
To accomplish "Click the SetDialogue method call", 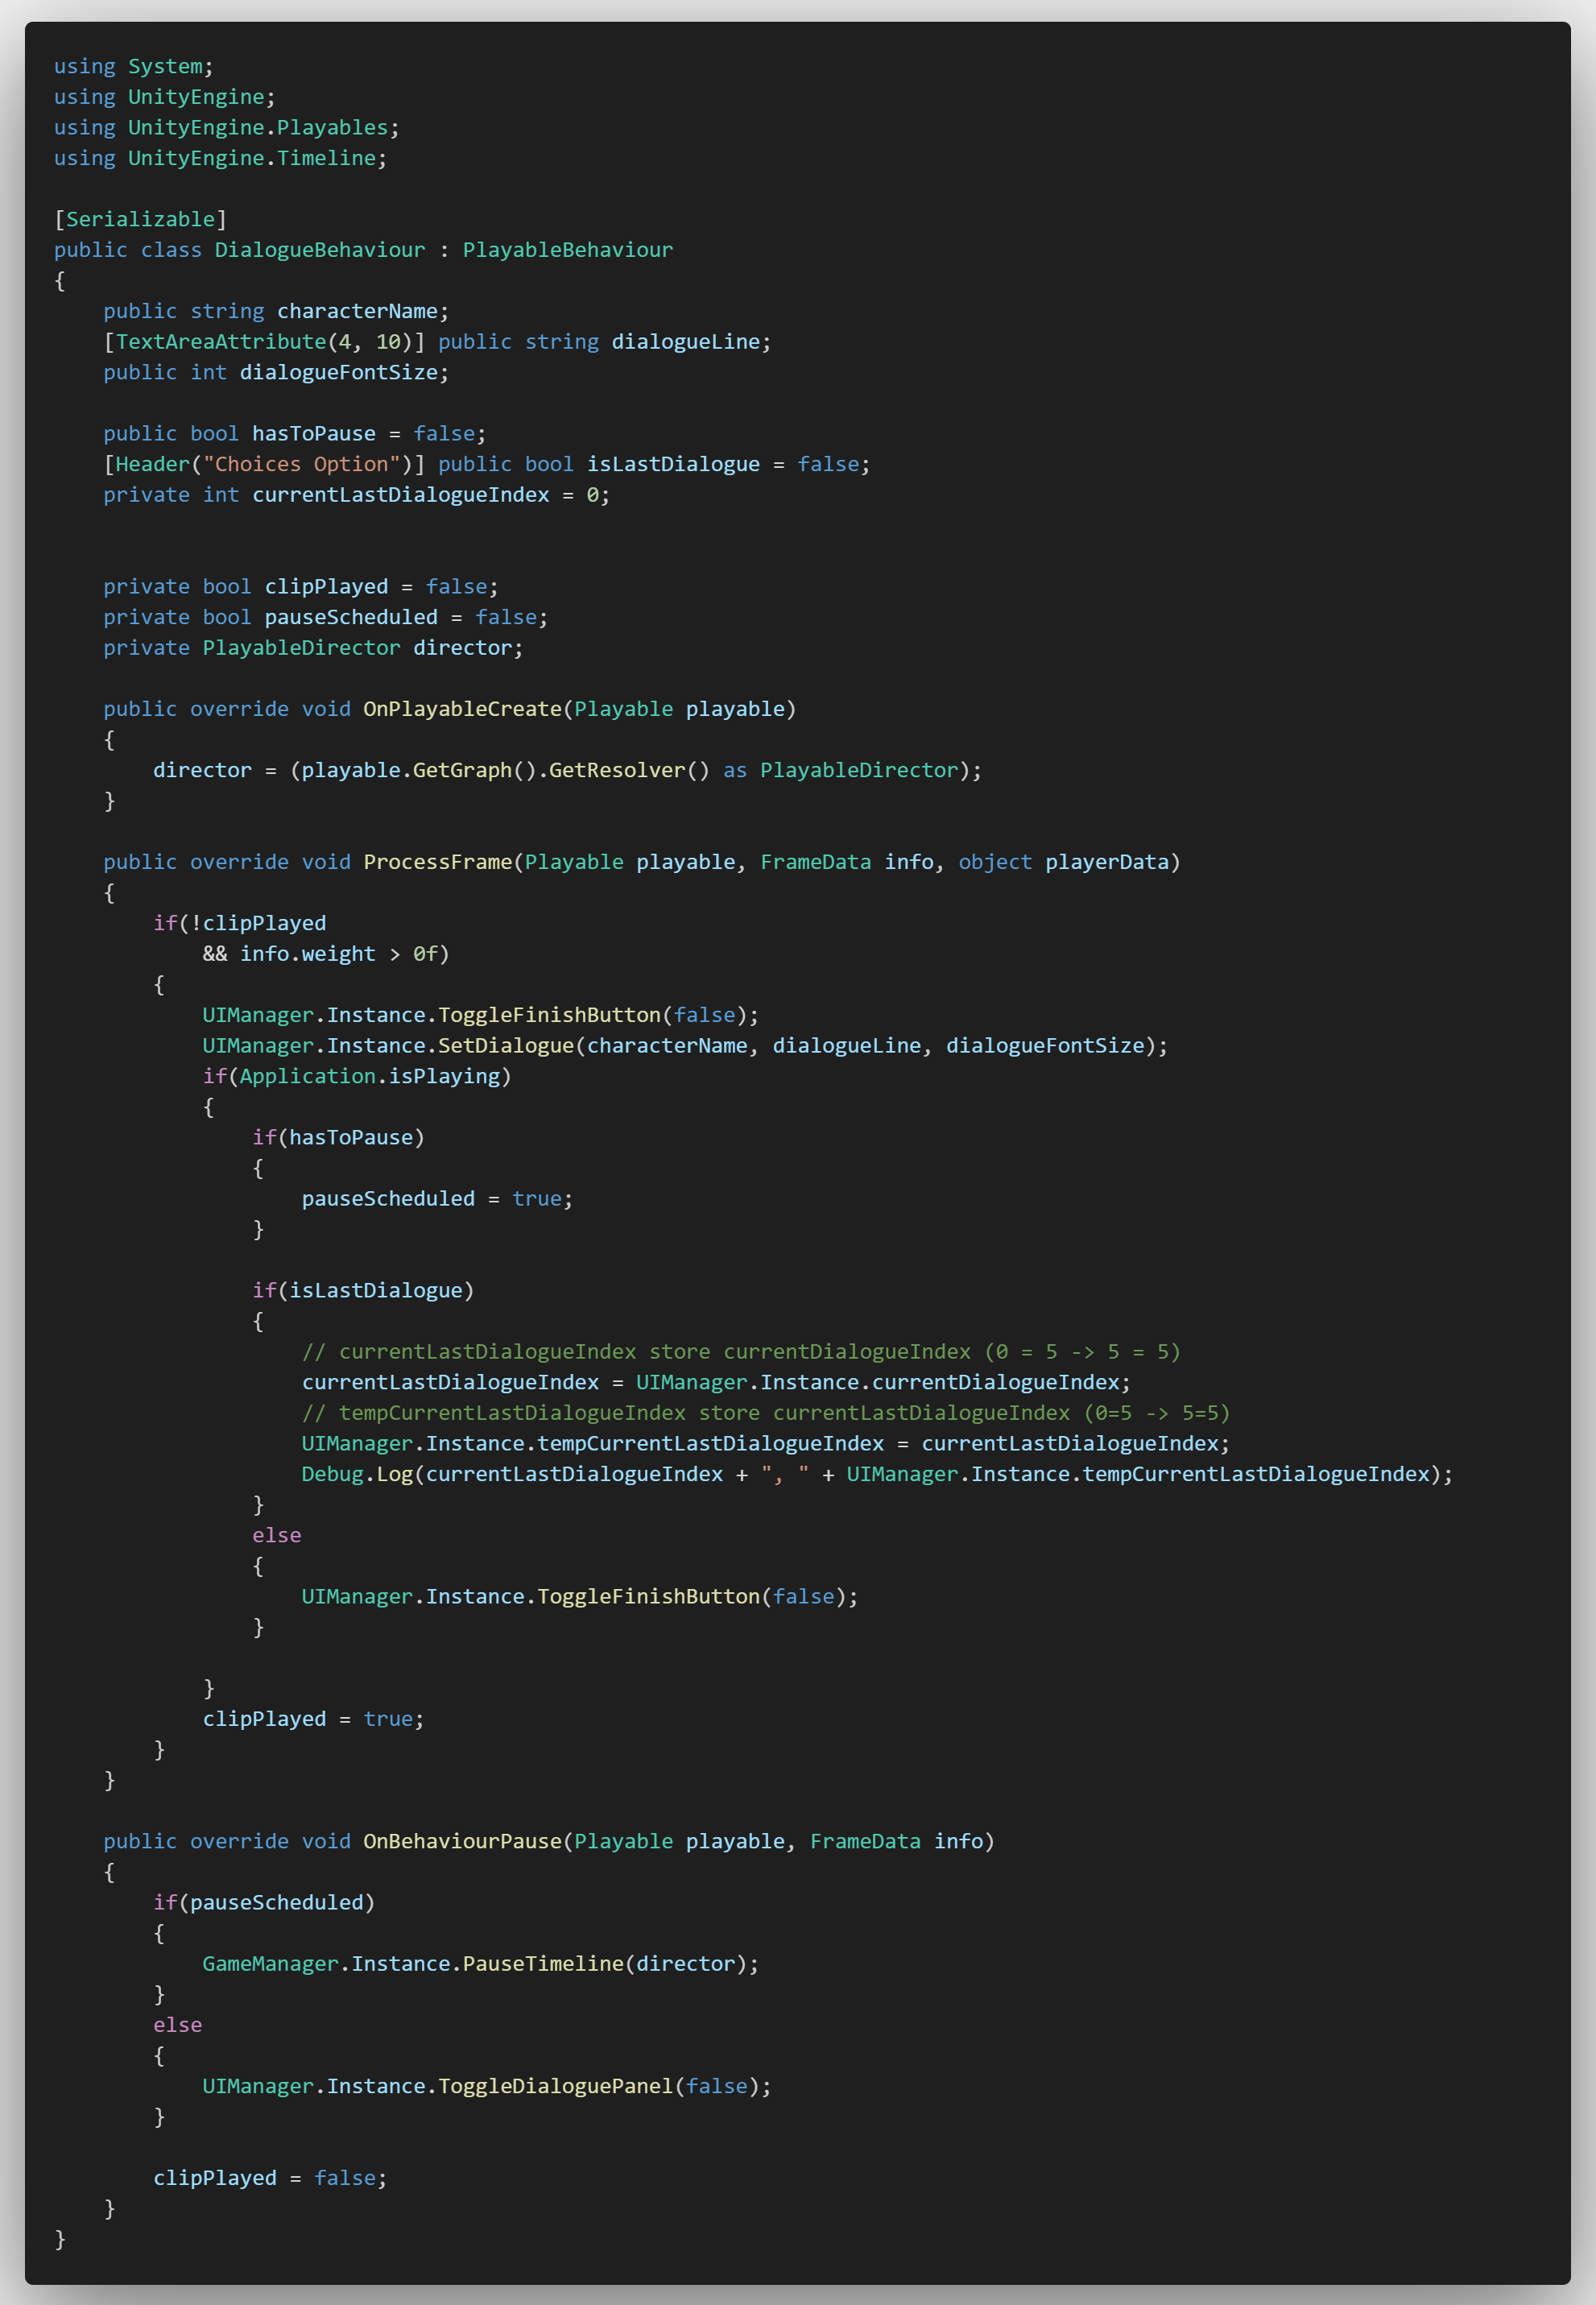I will 505,1046.
